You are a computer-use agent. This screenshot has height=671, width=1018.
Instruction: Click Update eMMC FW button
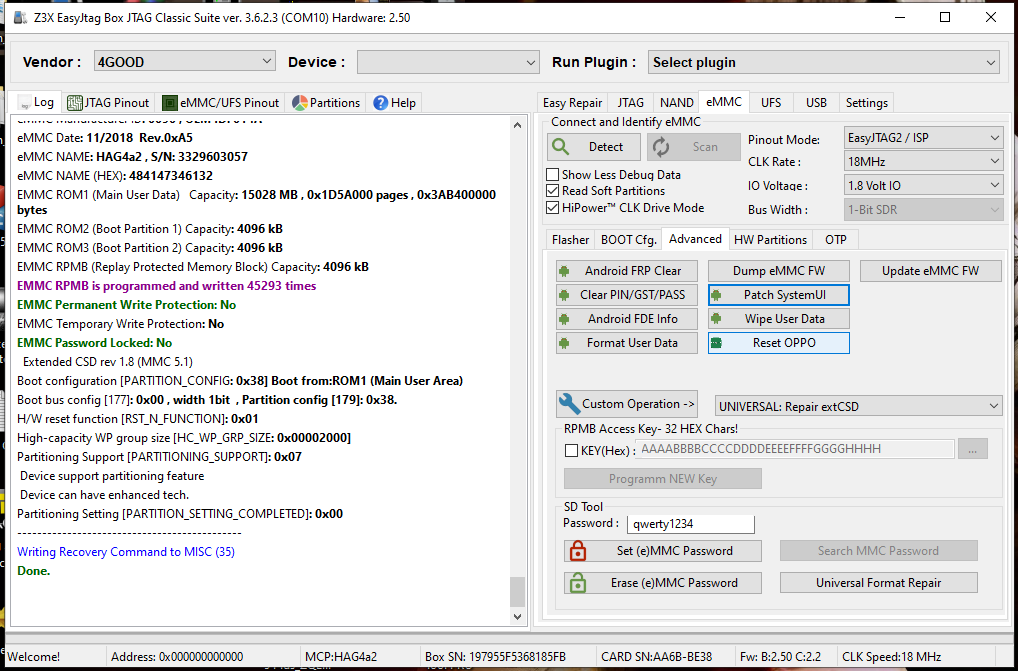coord(930,271)
